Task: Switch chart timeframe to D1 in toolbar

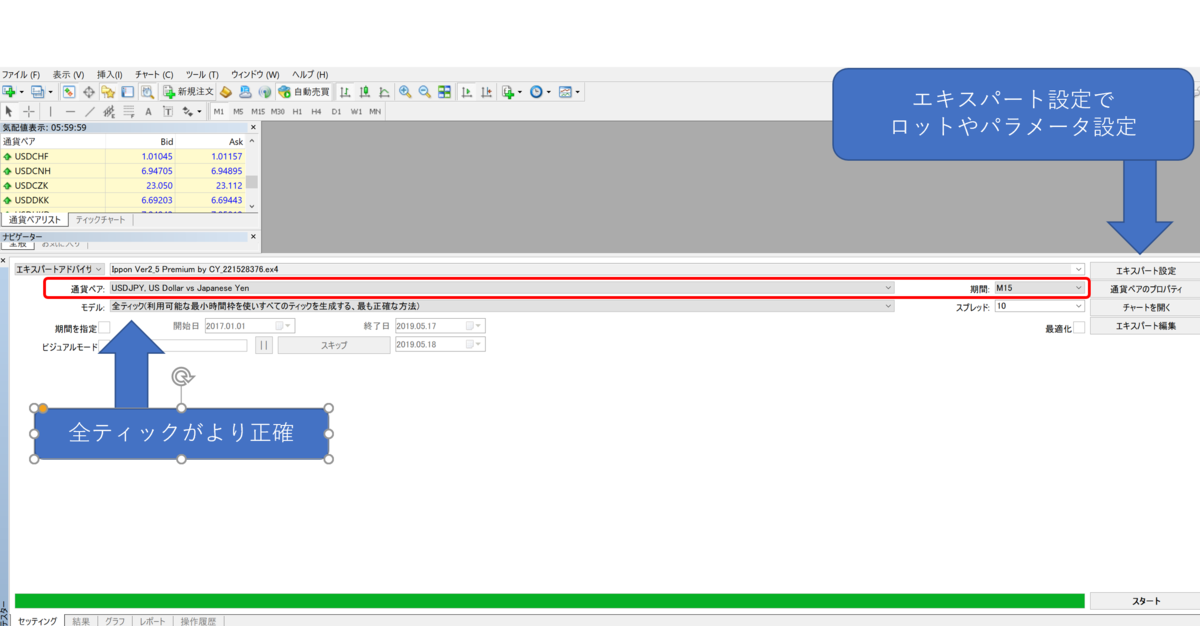Action: pos(336,111)
